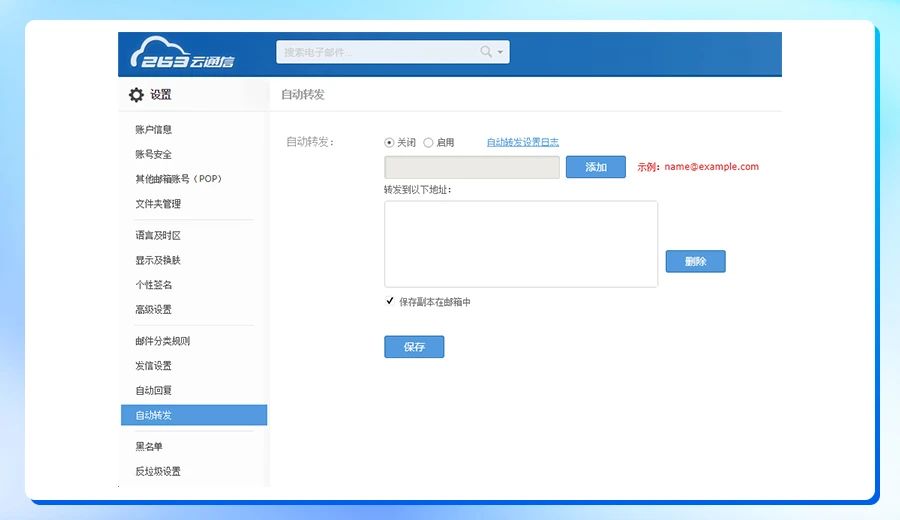Screen dimensions: 900x520
Task: Click the forwarding email address input field
Action: click(471, 167)
